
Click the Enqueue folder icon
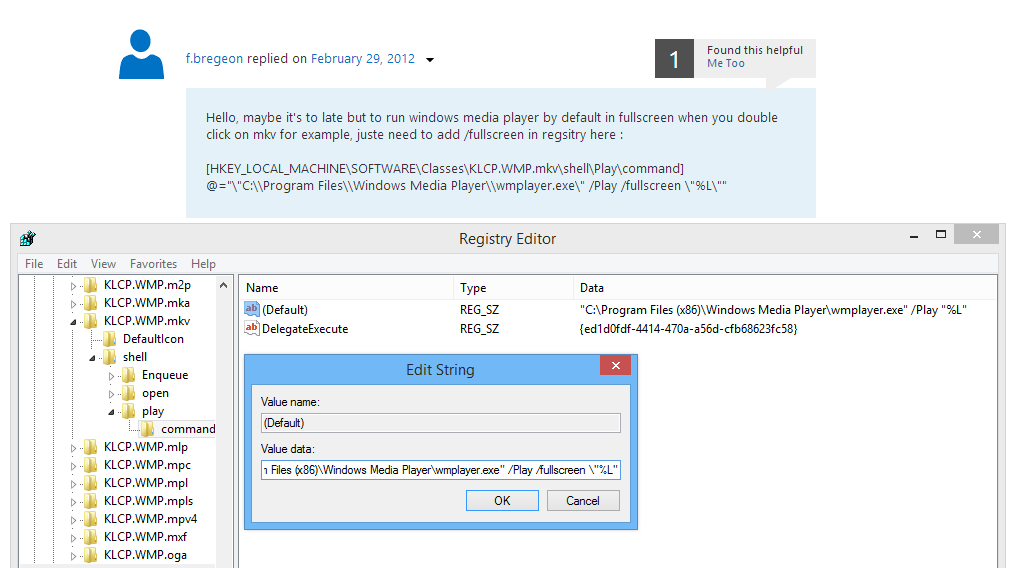point(129,375)
